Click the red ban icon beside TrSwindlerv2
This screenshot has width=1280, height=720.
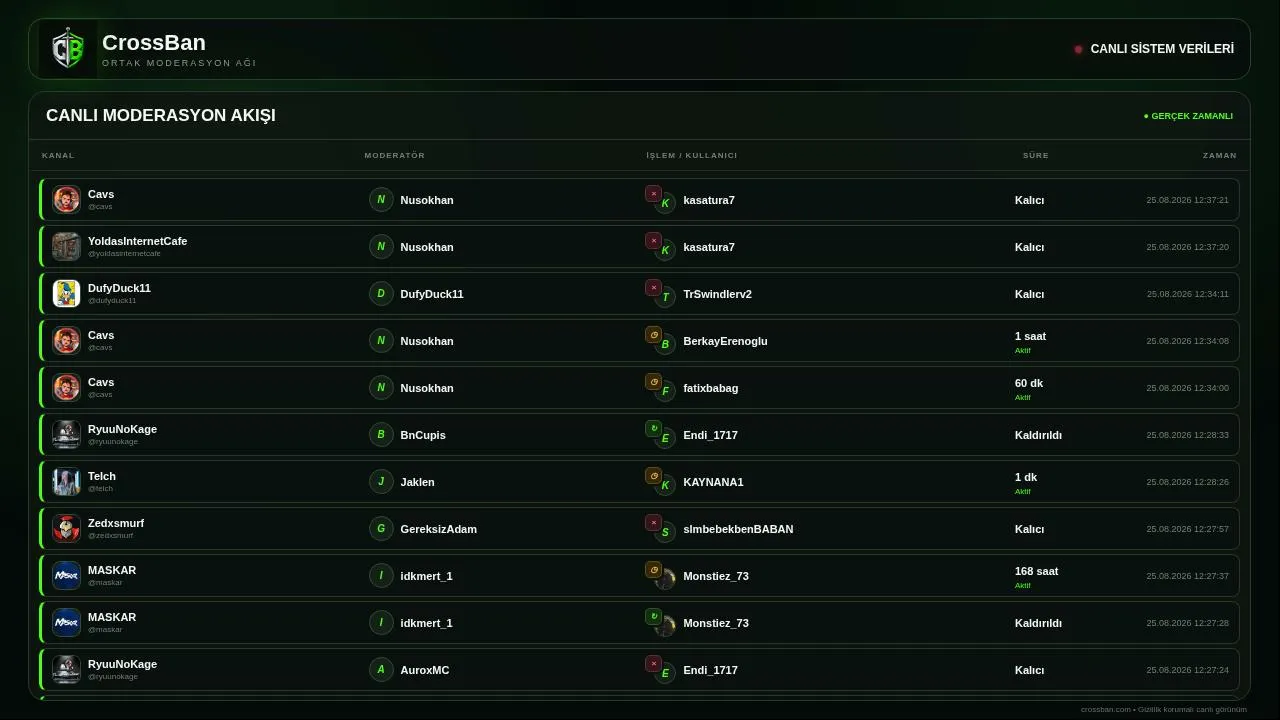point(653,287)
